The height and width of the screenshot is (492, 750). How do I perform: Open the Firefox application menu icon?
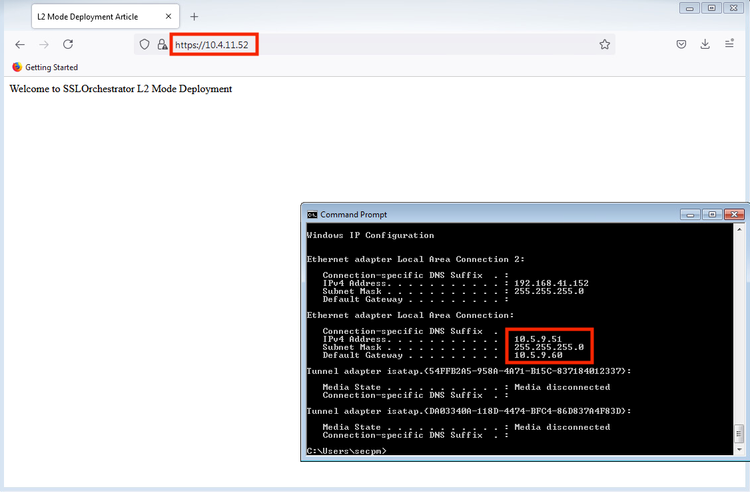coord(729,44)
